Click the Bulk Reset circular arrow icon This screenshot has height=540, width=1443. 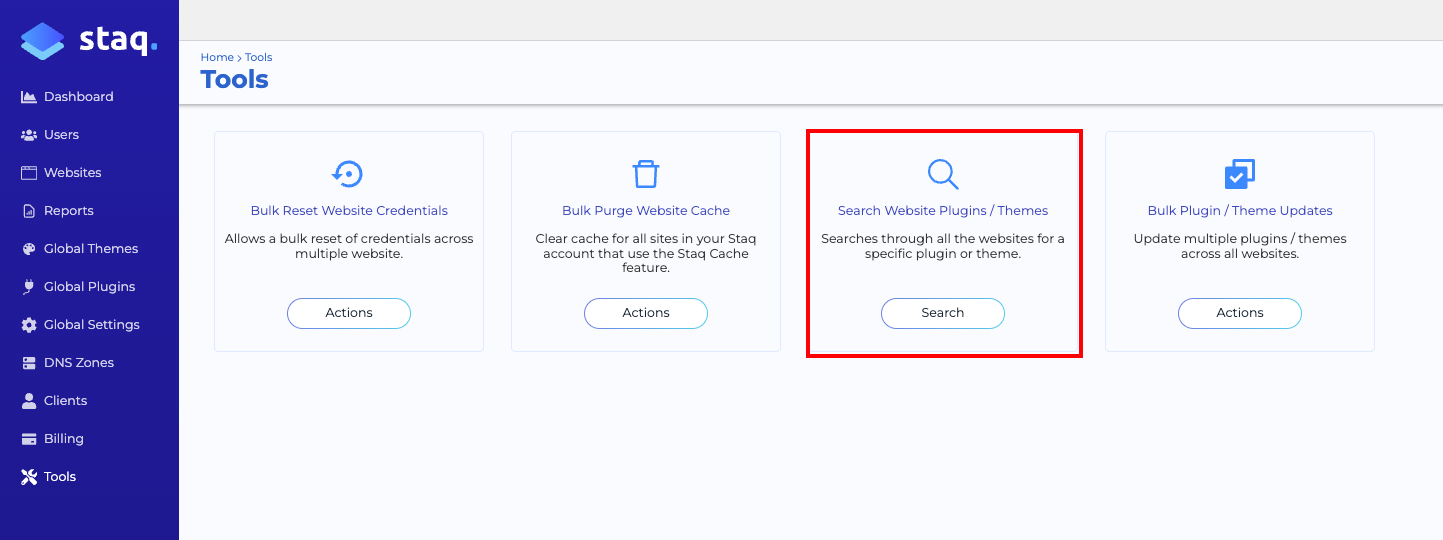pyautogui.click(x=348, y=174)
